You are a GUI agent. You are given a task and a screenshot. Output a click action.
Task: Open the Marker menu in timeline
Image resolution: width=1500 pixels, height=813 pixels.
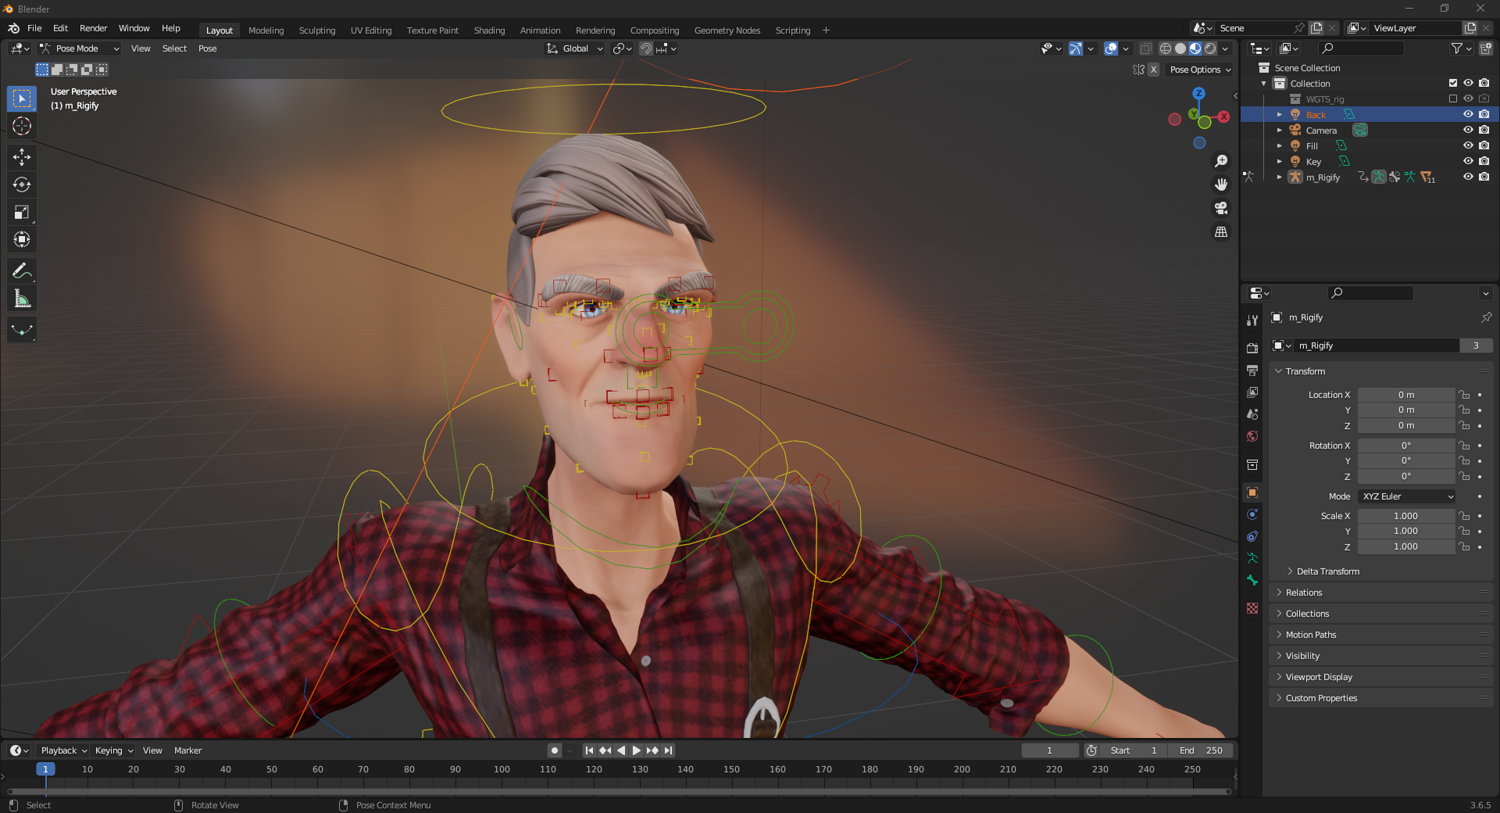[188, 750]
